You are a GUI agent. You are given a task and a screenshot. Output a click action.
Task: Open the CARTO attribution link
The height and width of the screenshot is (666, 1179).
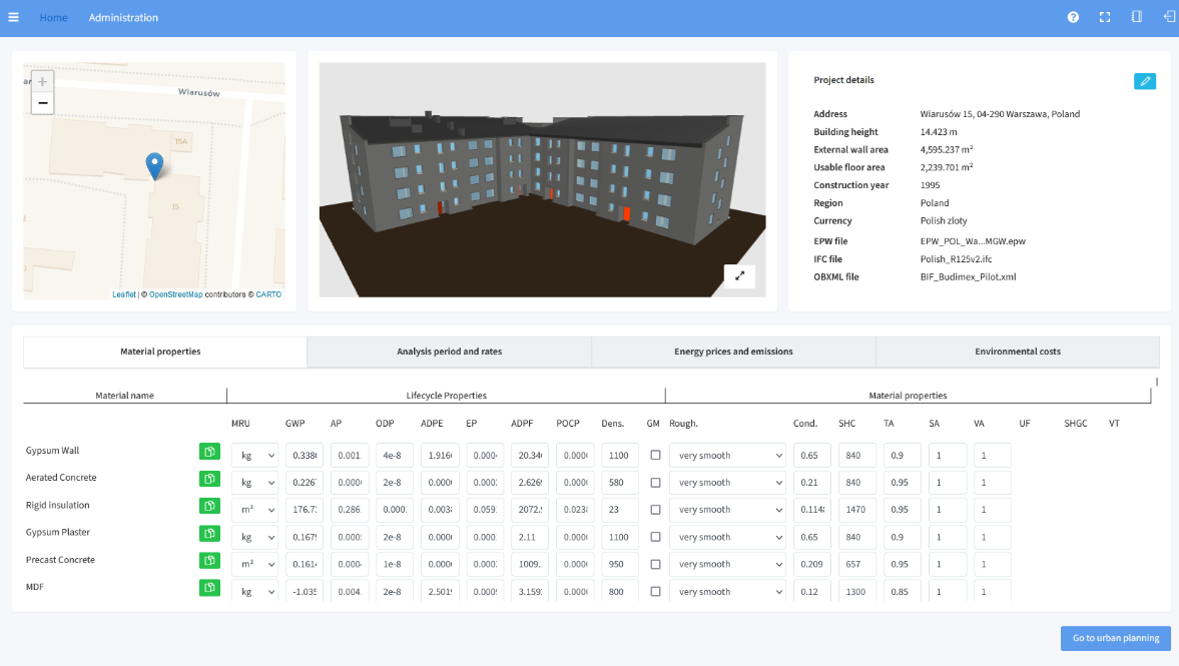pyautogui.click(x=268, y=295)
